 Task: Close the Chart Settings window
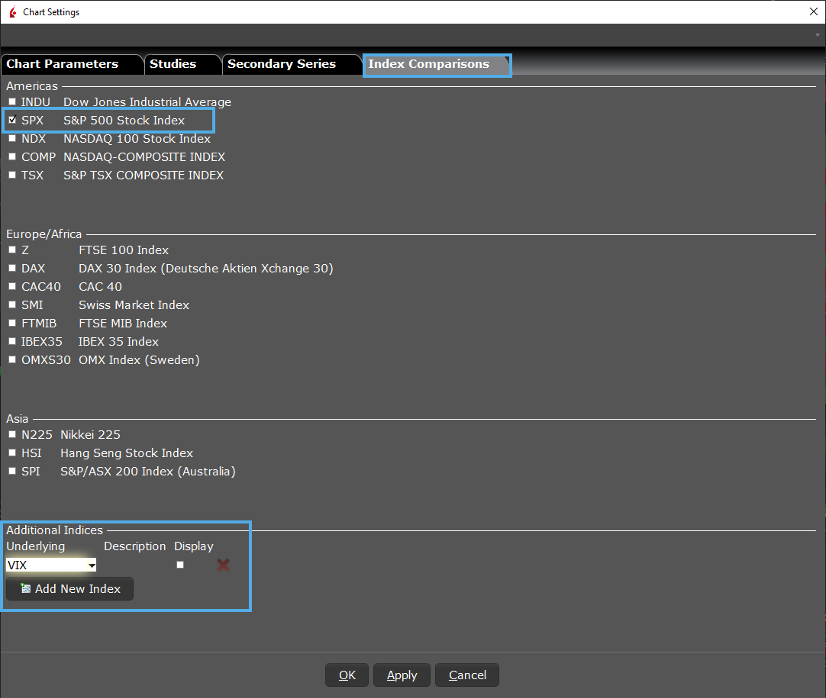click(x=811, y=12)
